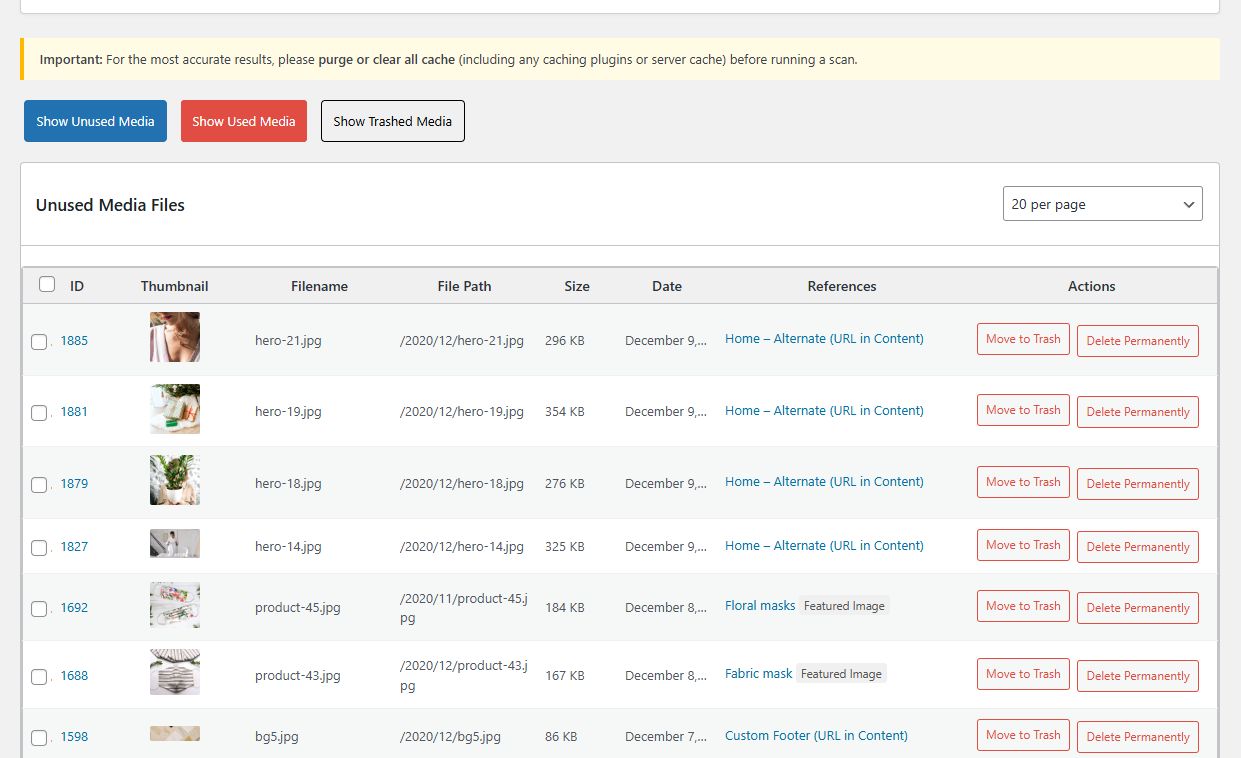This screenshot has width=1241, height=758.
Task: Switch to Show Unused Media view
Action: point(95,121)
